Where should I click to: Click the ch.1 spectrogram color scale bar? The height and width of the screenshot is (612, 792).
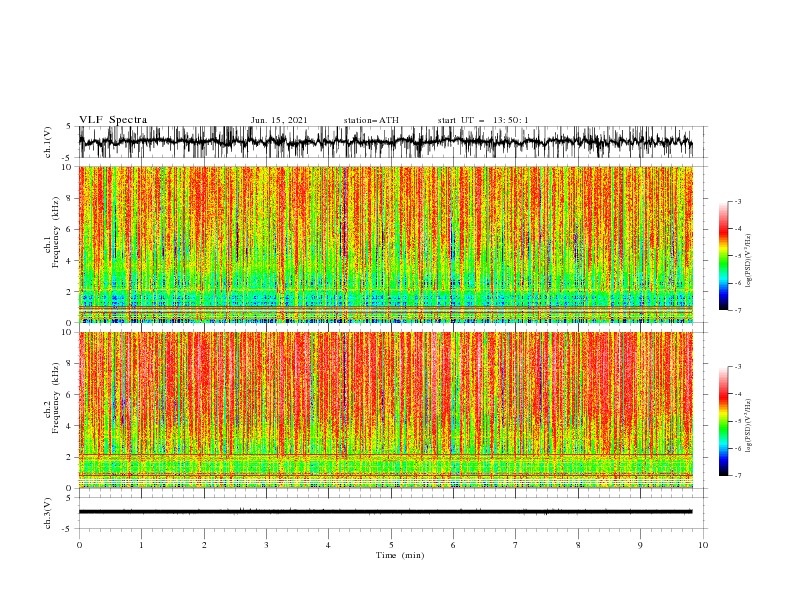[723, 256]
